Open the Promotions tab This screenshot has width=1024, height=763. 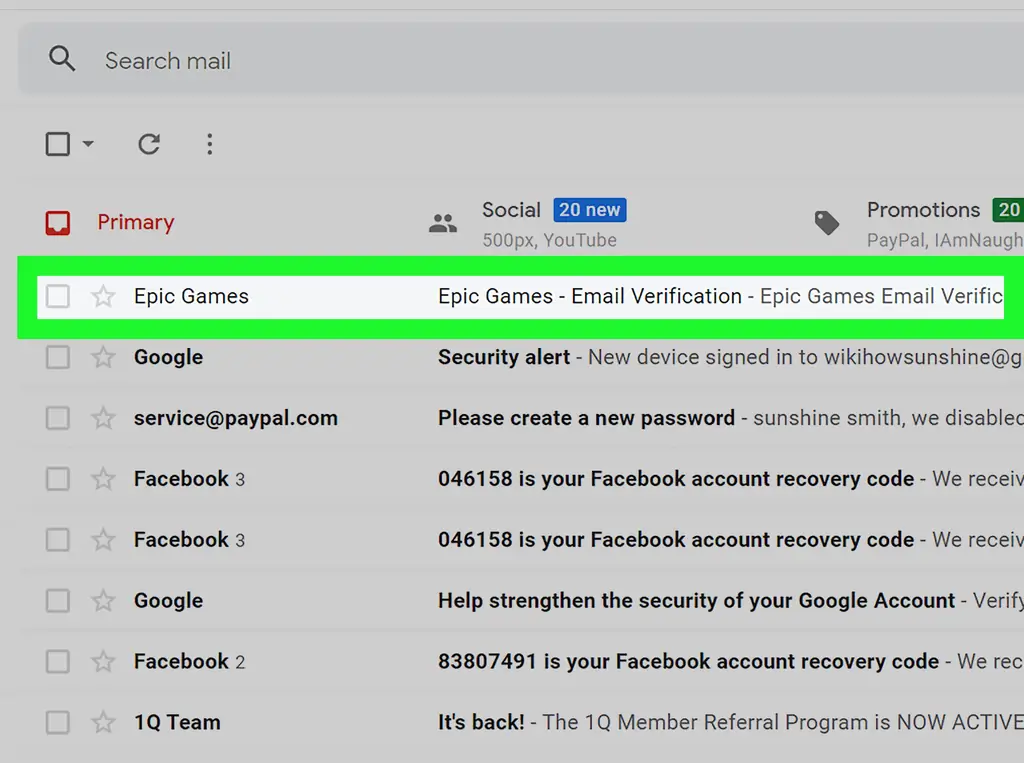click(x=918, y=223)
